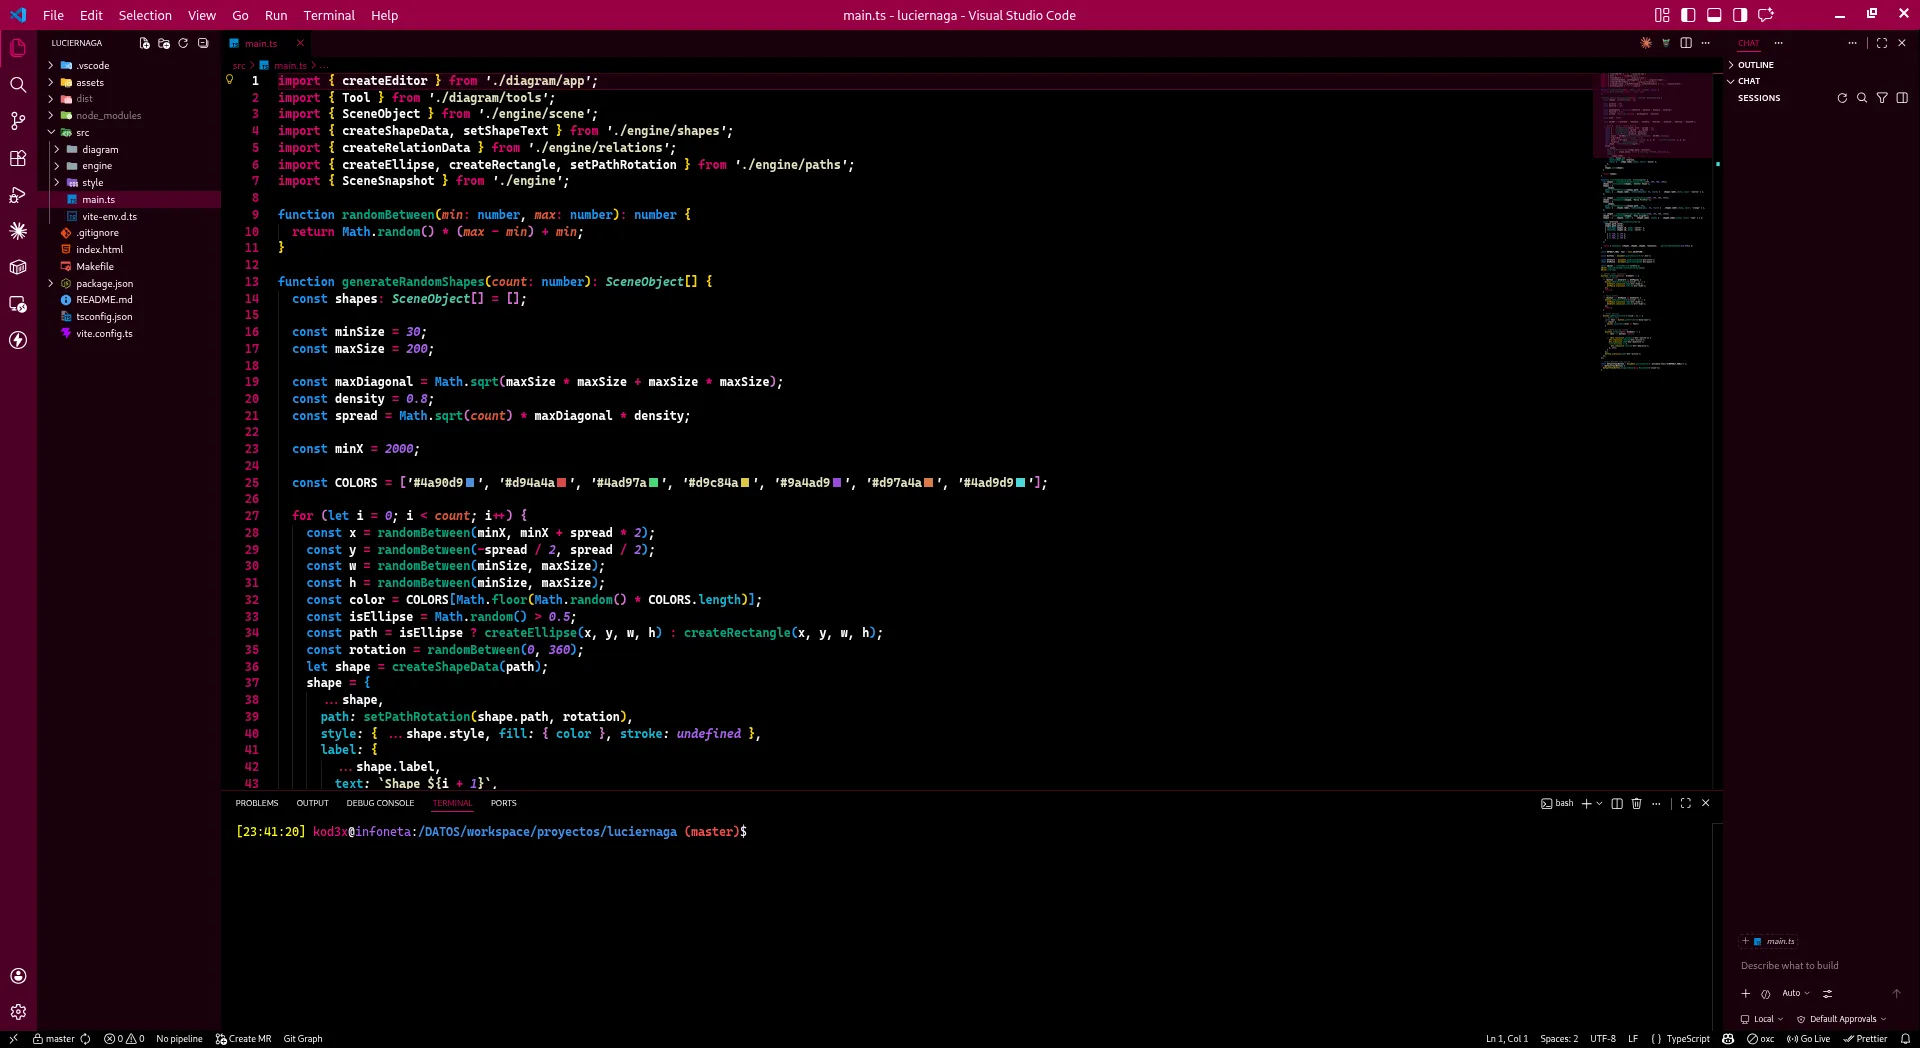Open the Explorer view in activity bar
Screen dimensions: 1920x1048
click(18, 48)
